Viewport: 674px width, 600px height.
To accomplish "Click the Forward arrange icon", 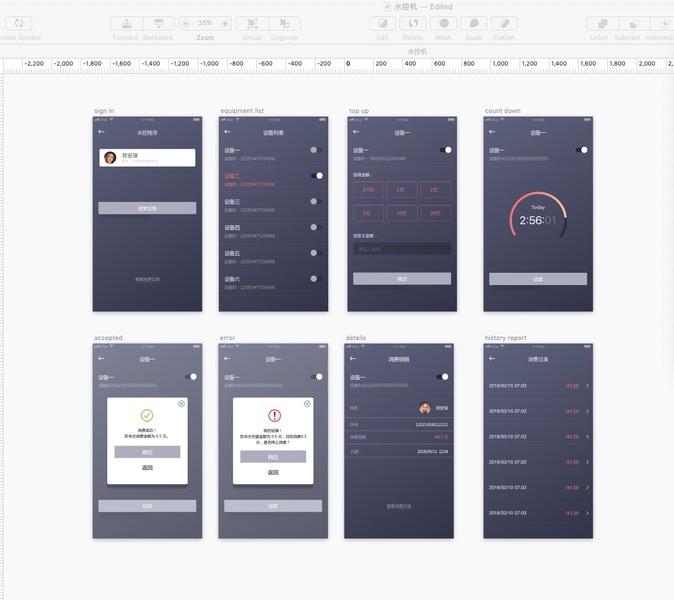I will (126, 23).
